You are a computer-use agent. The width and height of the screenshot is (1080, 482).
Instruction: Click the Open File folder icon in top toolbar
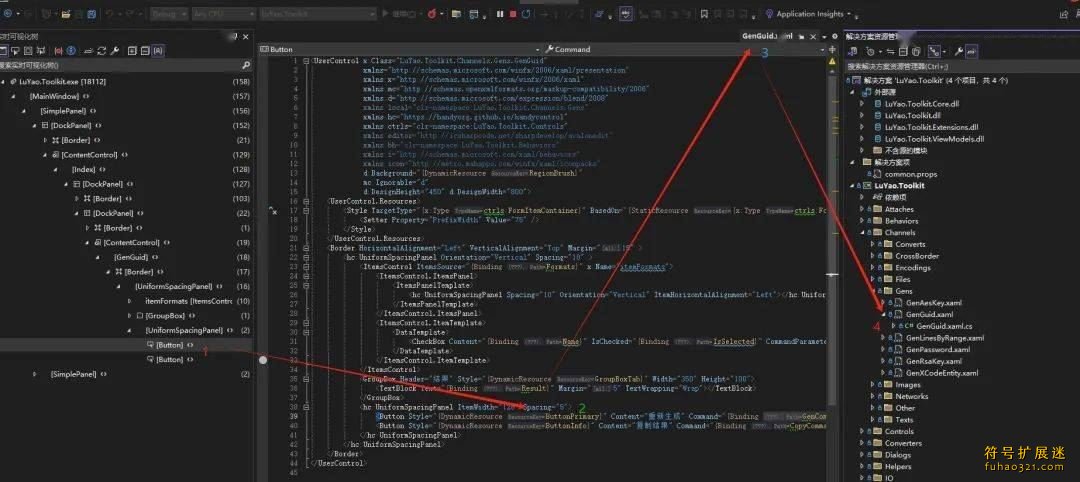pos(65,14)
